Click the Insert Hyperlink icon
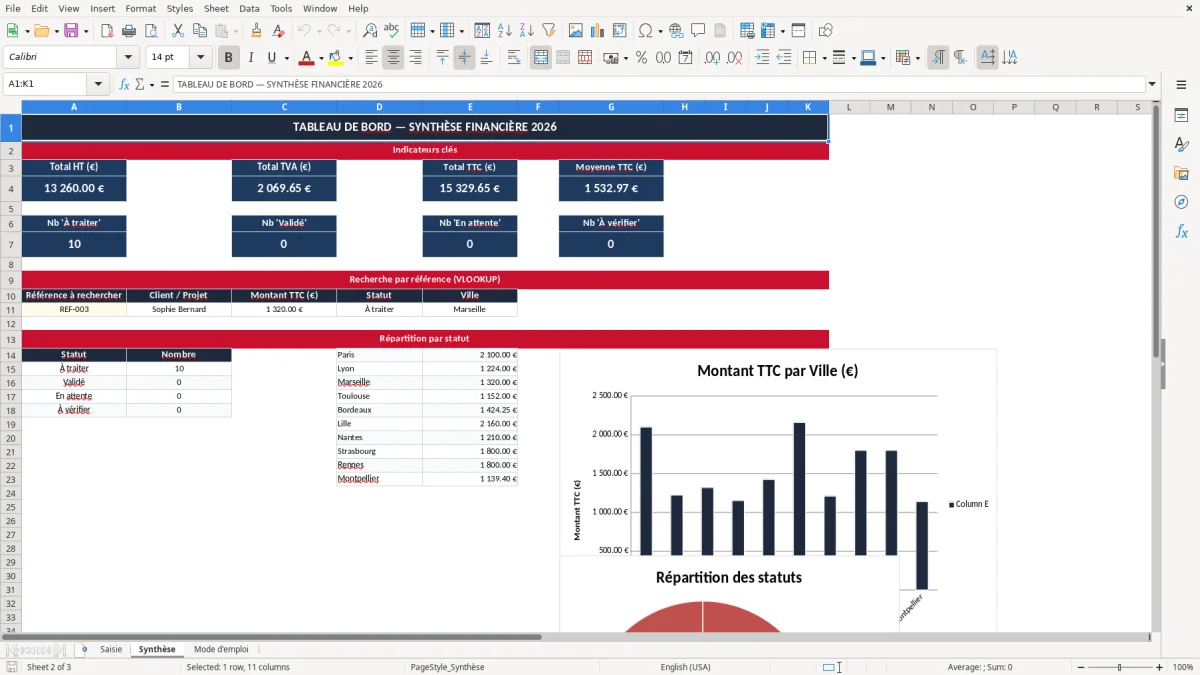This screenshot has width=1200, height=675. 677,31
